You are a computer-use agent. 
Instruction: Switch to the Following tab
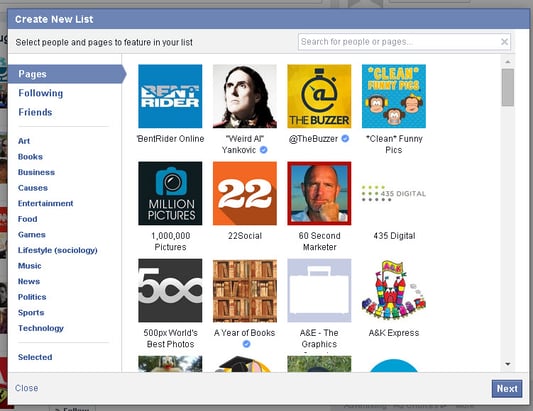point(41,93)
